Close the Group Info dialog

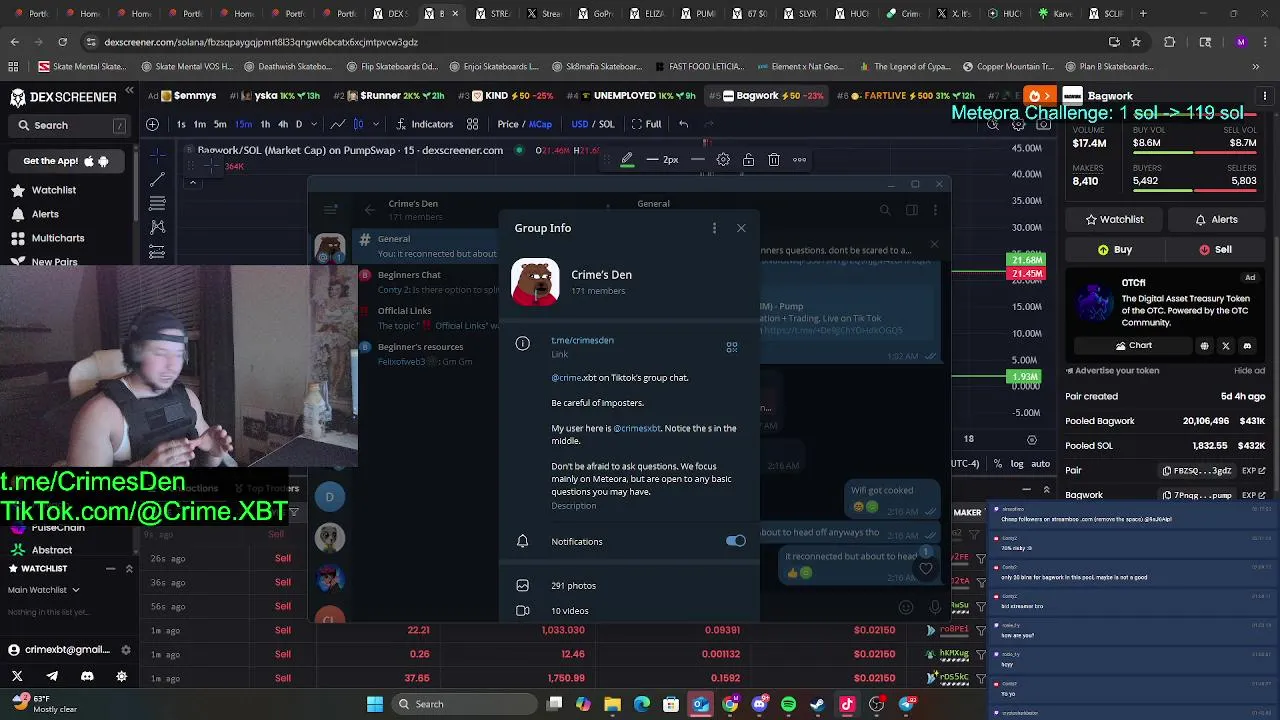point(741,228)
